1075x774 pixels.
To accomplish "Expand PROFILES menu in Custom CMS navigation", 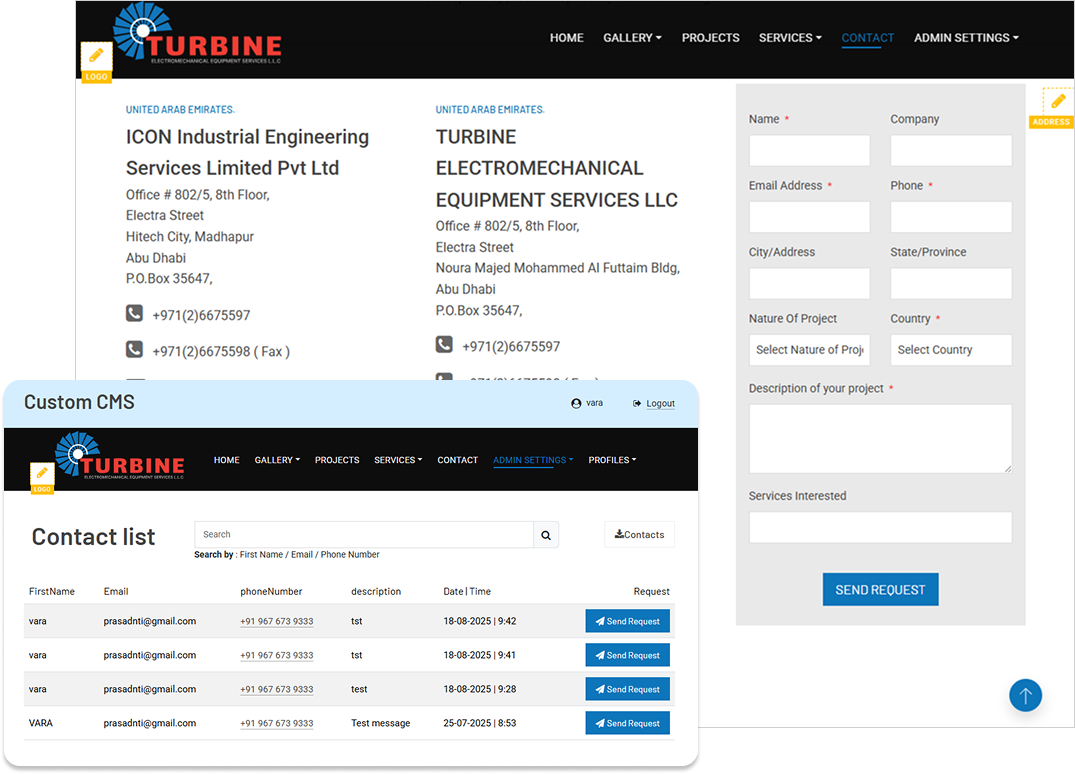I will point(612,460).
